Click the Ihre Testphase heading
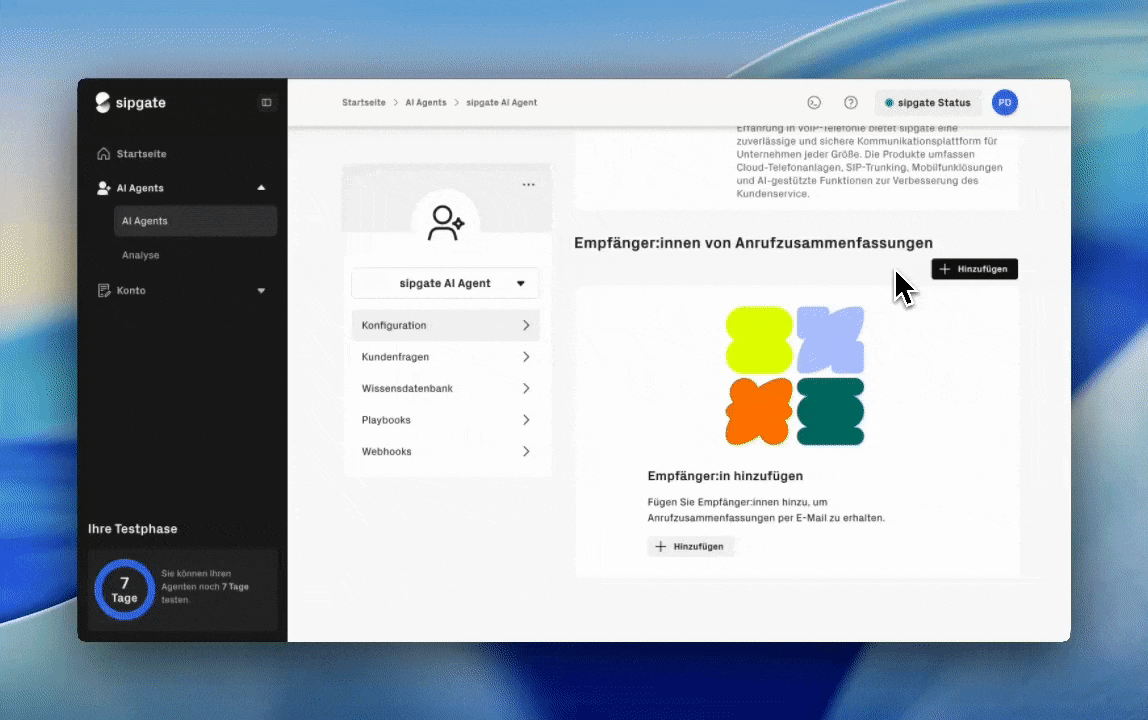Viewport: 1148px width, 720px height. 133,529
